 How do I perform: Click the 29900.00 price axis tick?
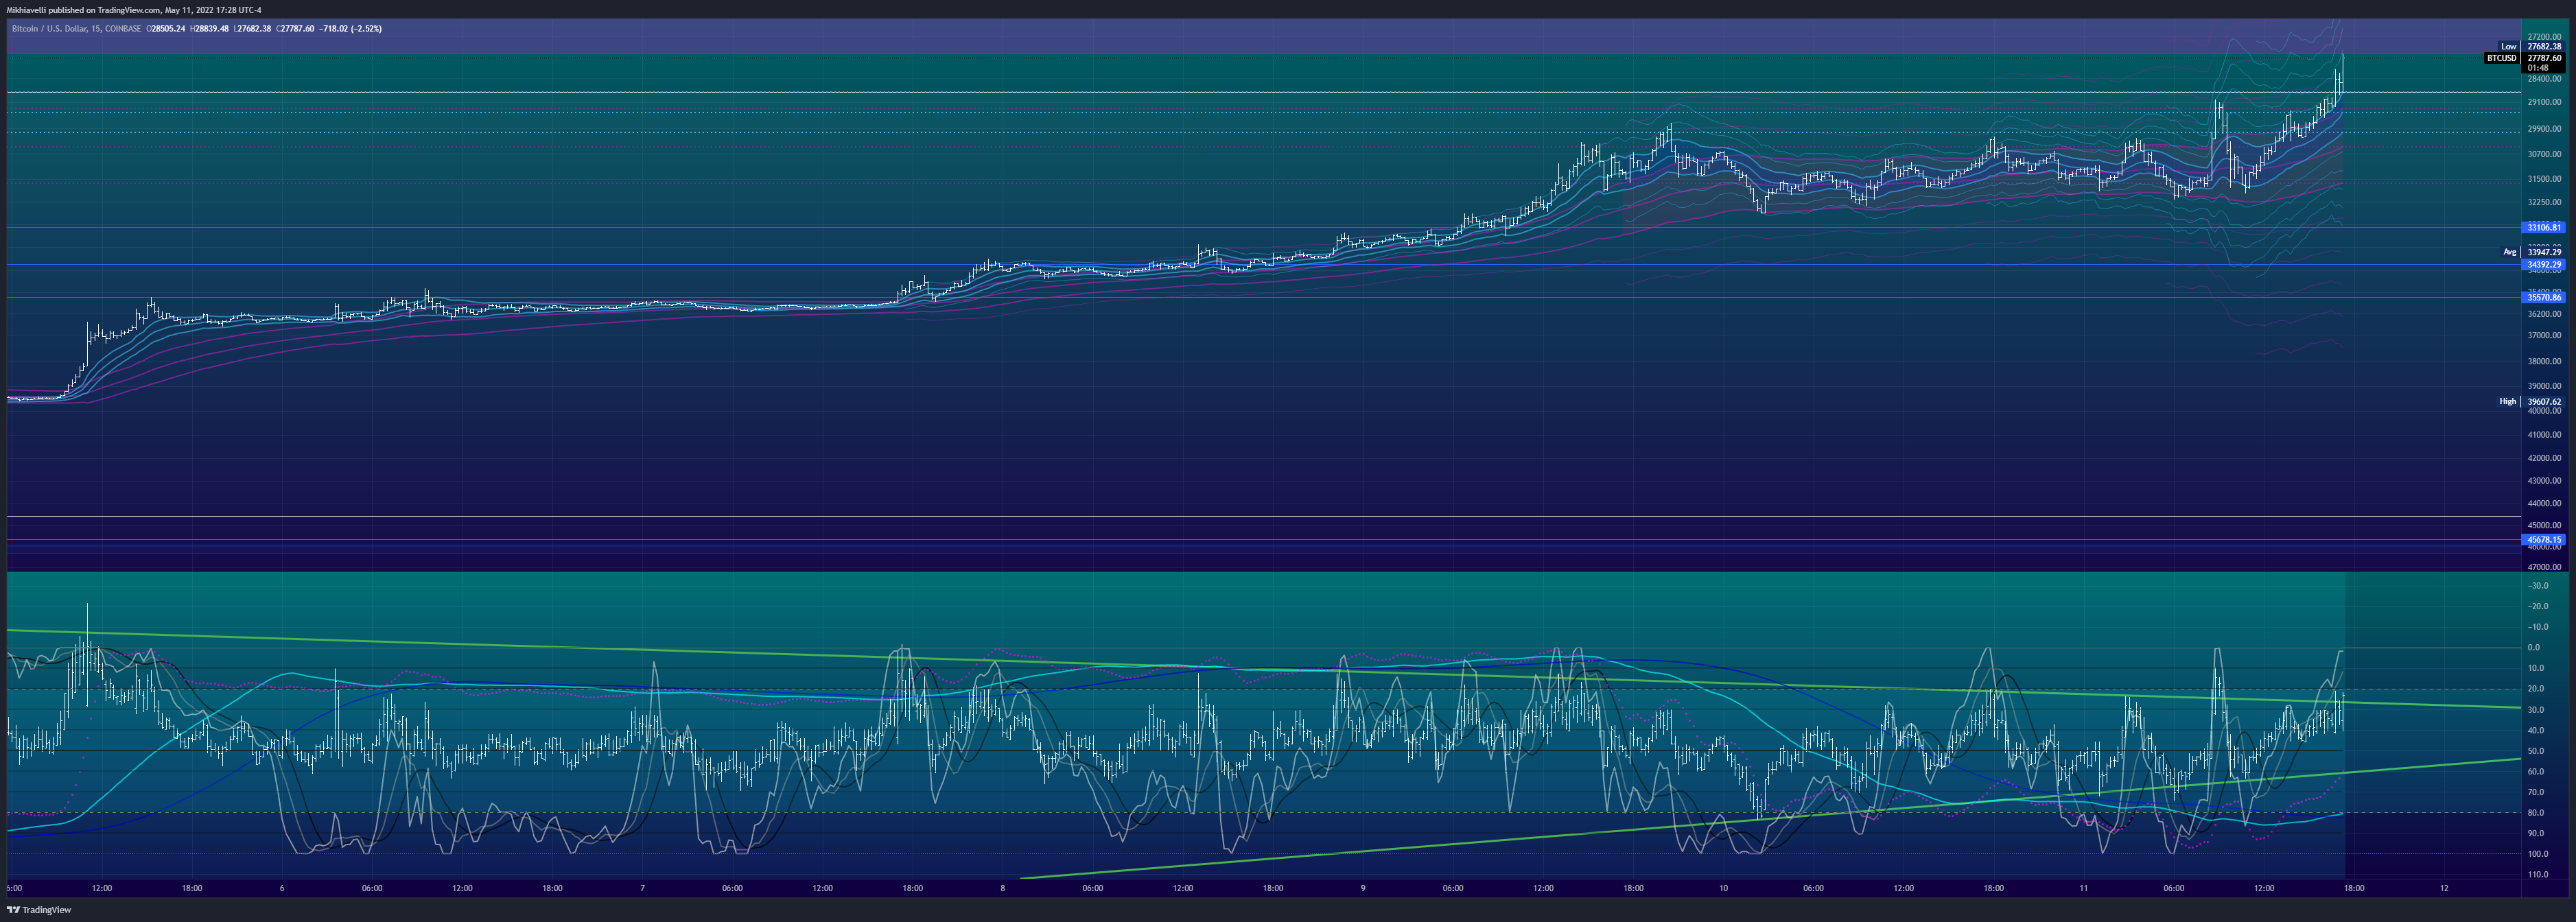[2544, 129]
